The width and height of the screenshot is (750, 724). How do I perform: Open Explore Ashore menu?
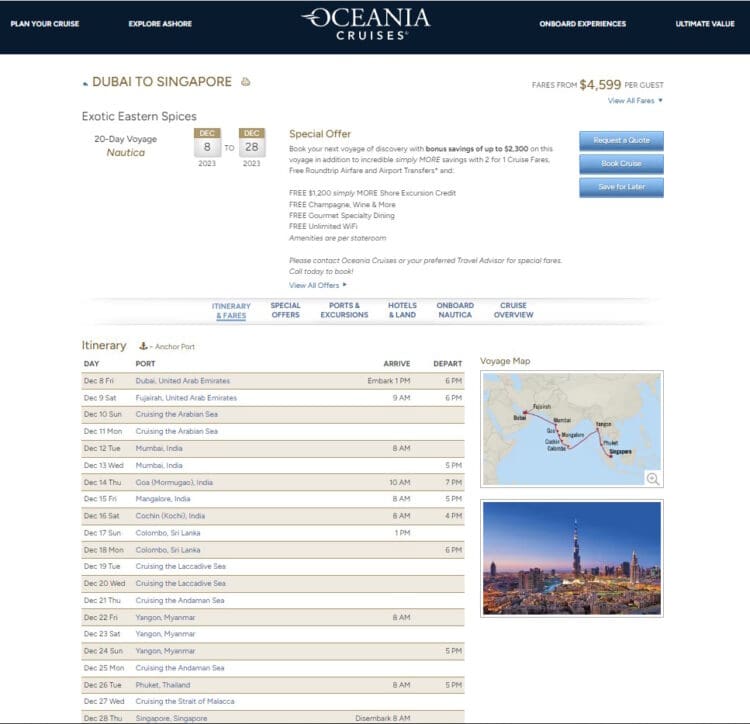pos(160,23)
